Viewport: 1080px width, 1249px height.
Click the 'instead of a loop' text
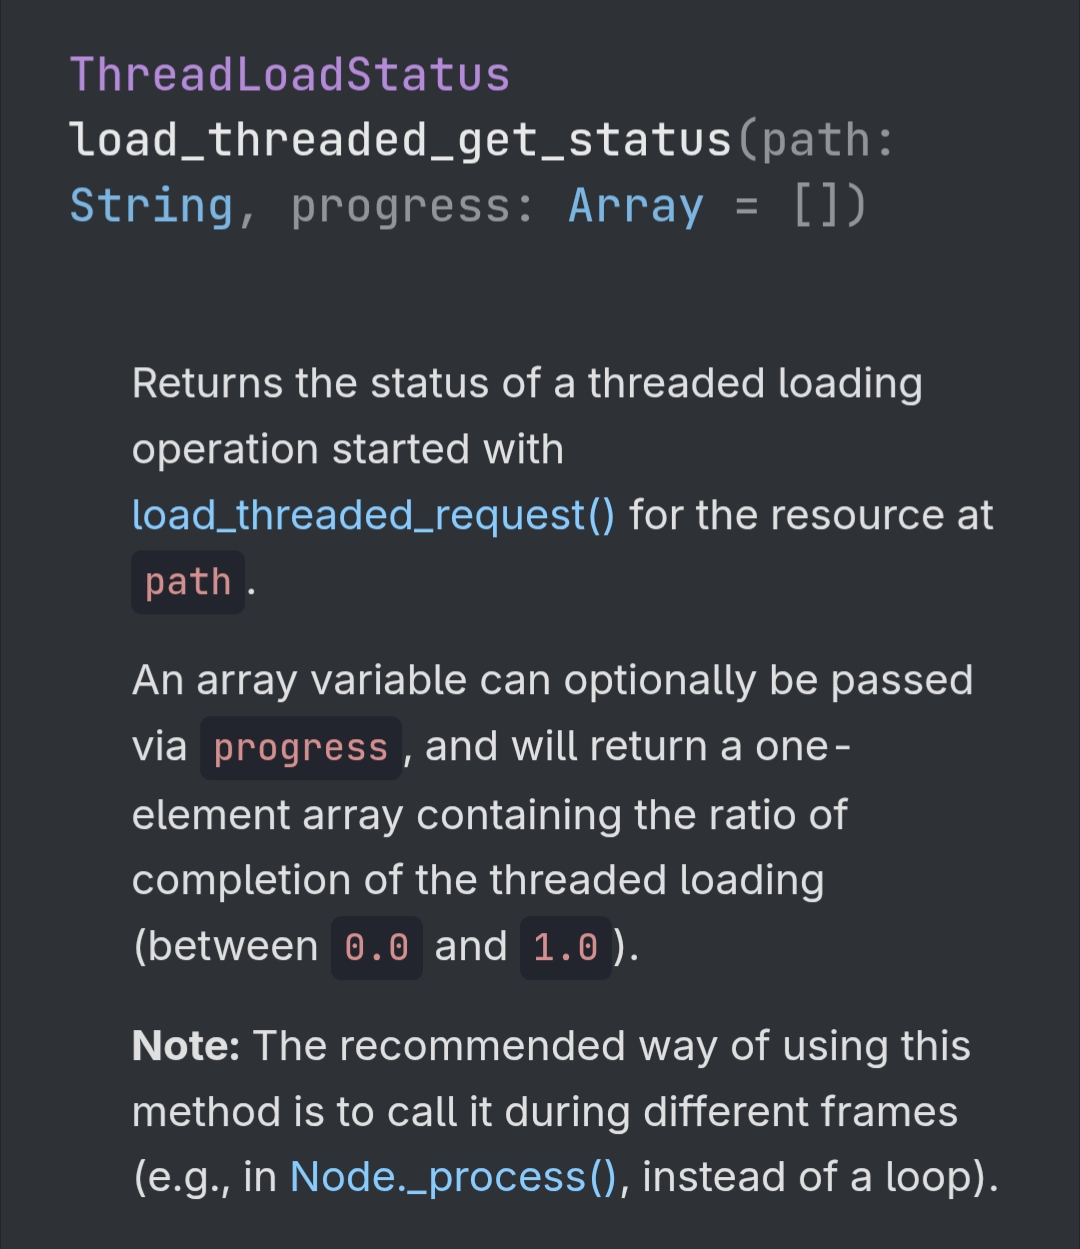point(820,1177)
